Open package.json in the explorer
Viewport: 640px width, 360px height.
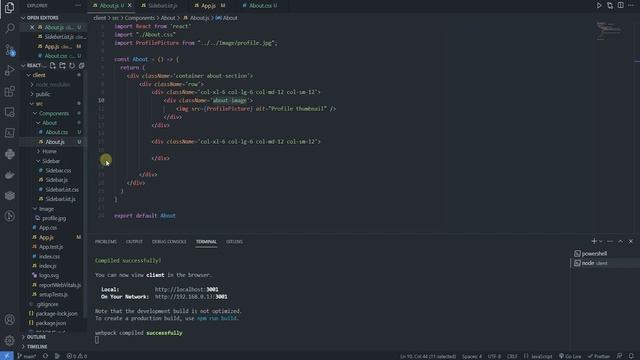click(51, 323)
